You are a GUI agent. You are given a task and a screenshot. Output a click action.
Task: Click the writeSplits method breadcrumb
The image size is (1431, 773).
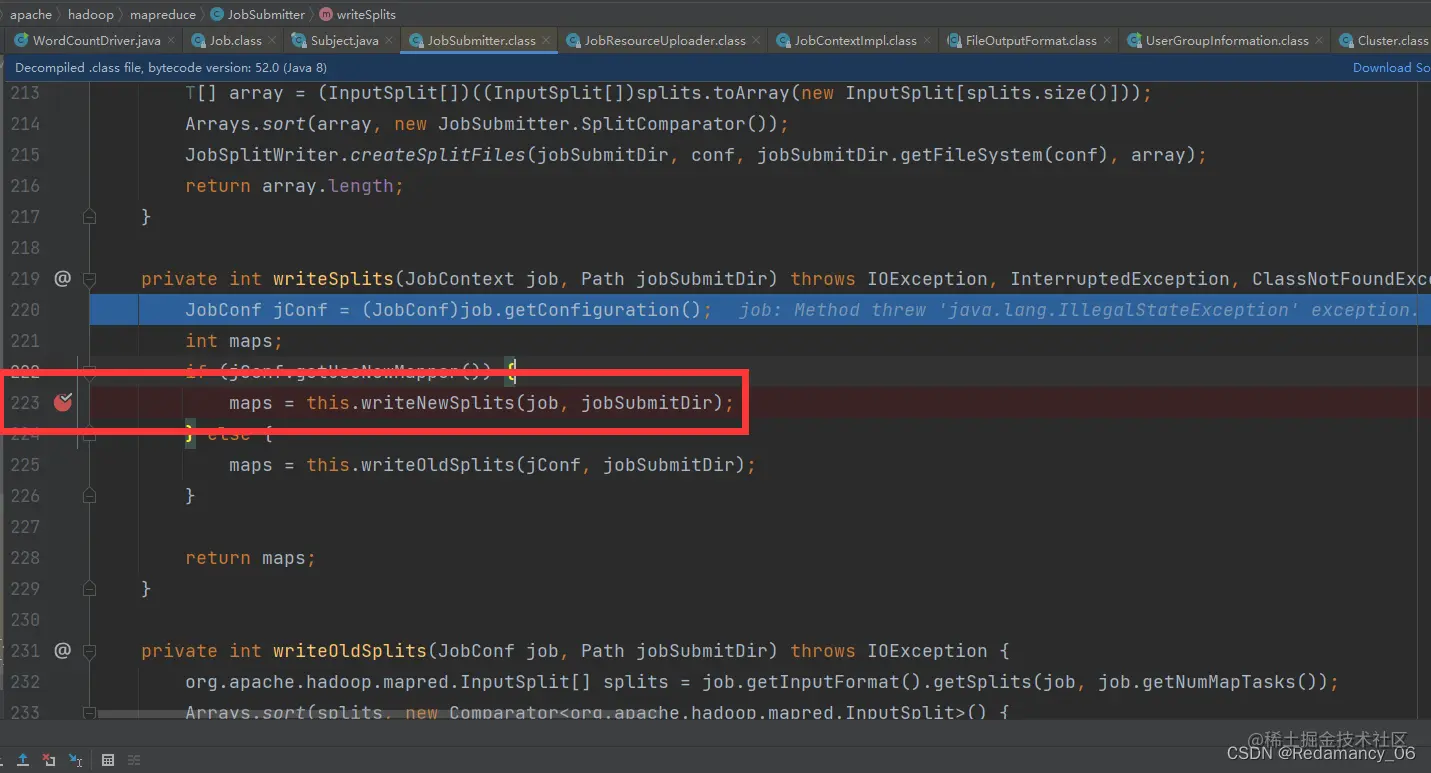point(358,14)
